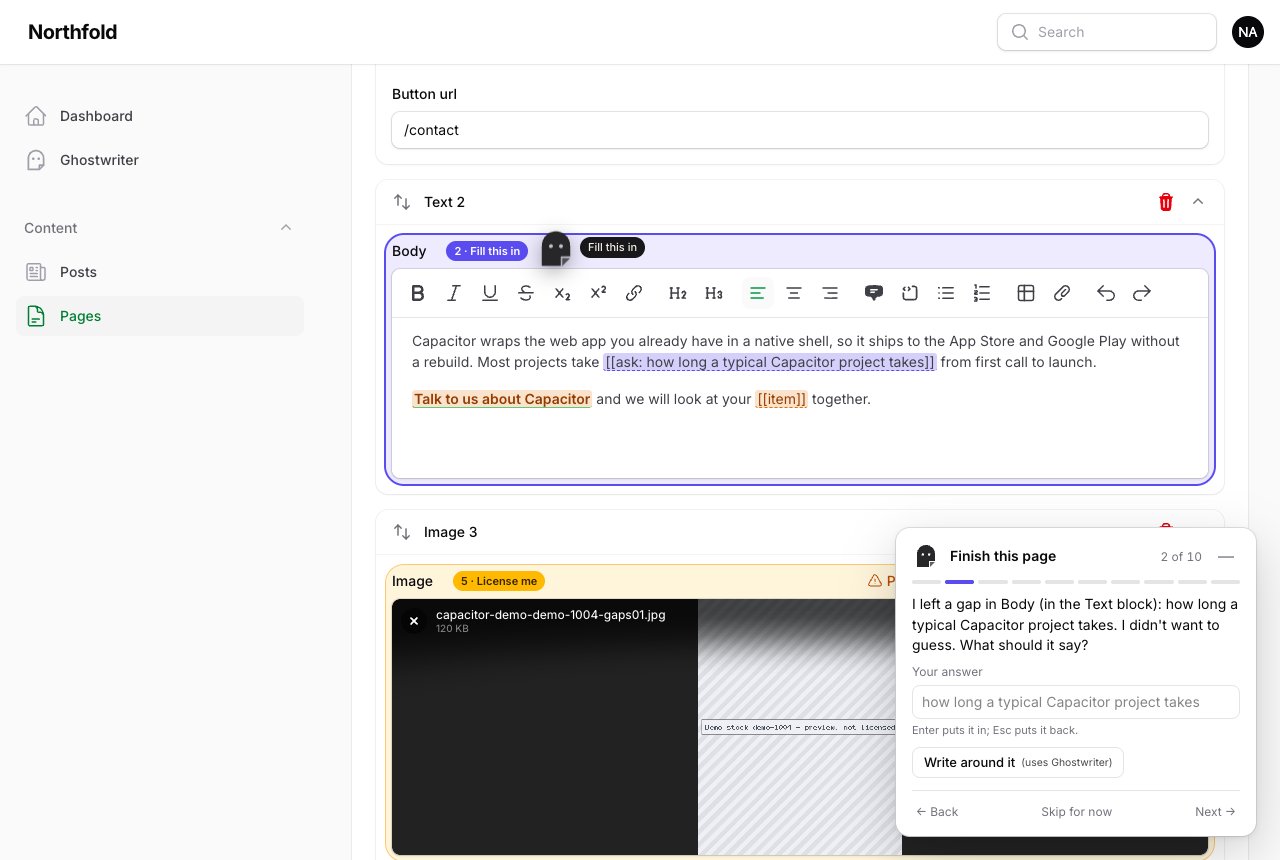Image resolution: width=1280 pixels, height=860 pixels.
Task: Click the Write around it button
Action: (x=1018, y=762)
